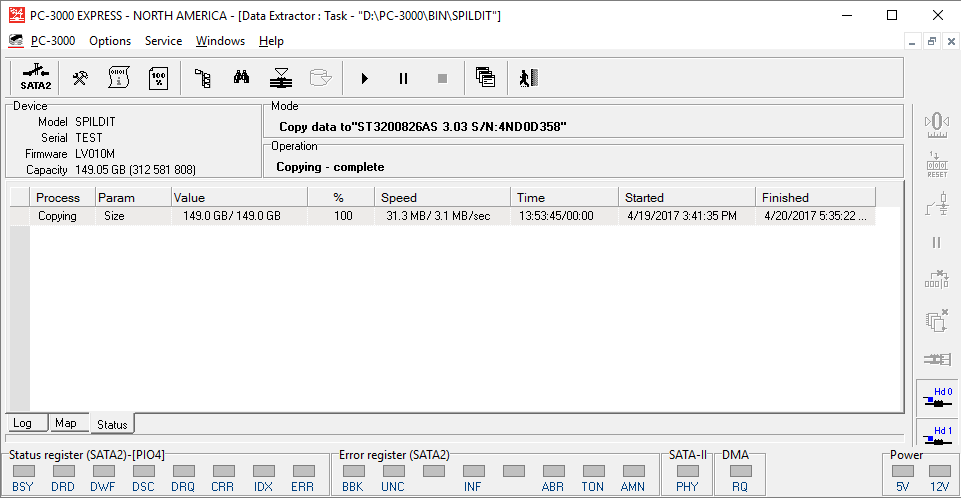The image size is (961, 498).
Task: Click the 149.0 GB/ 149.0 GB value cell
Action: point(240,216)
